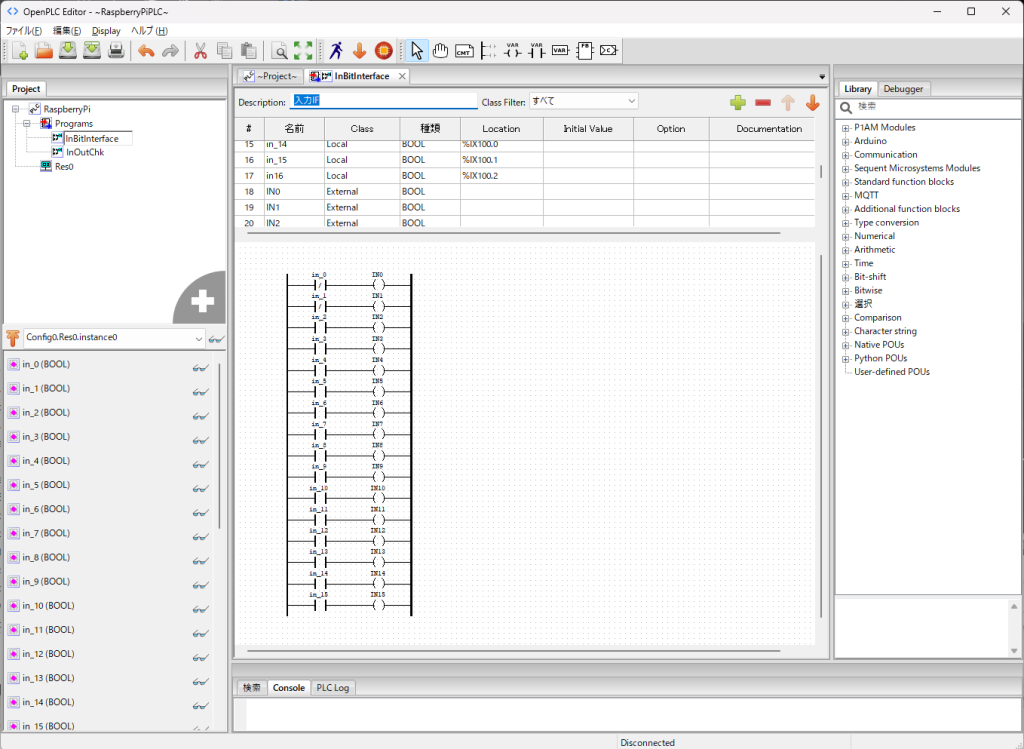Remove variable with the red minus button
The image size is (1024, 749).
[x=763, y=103]
